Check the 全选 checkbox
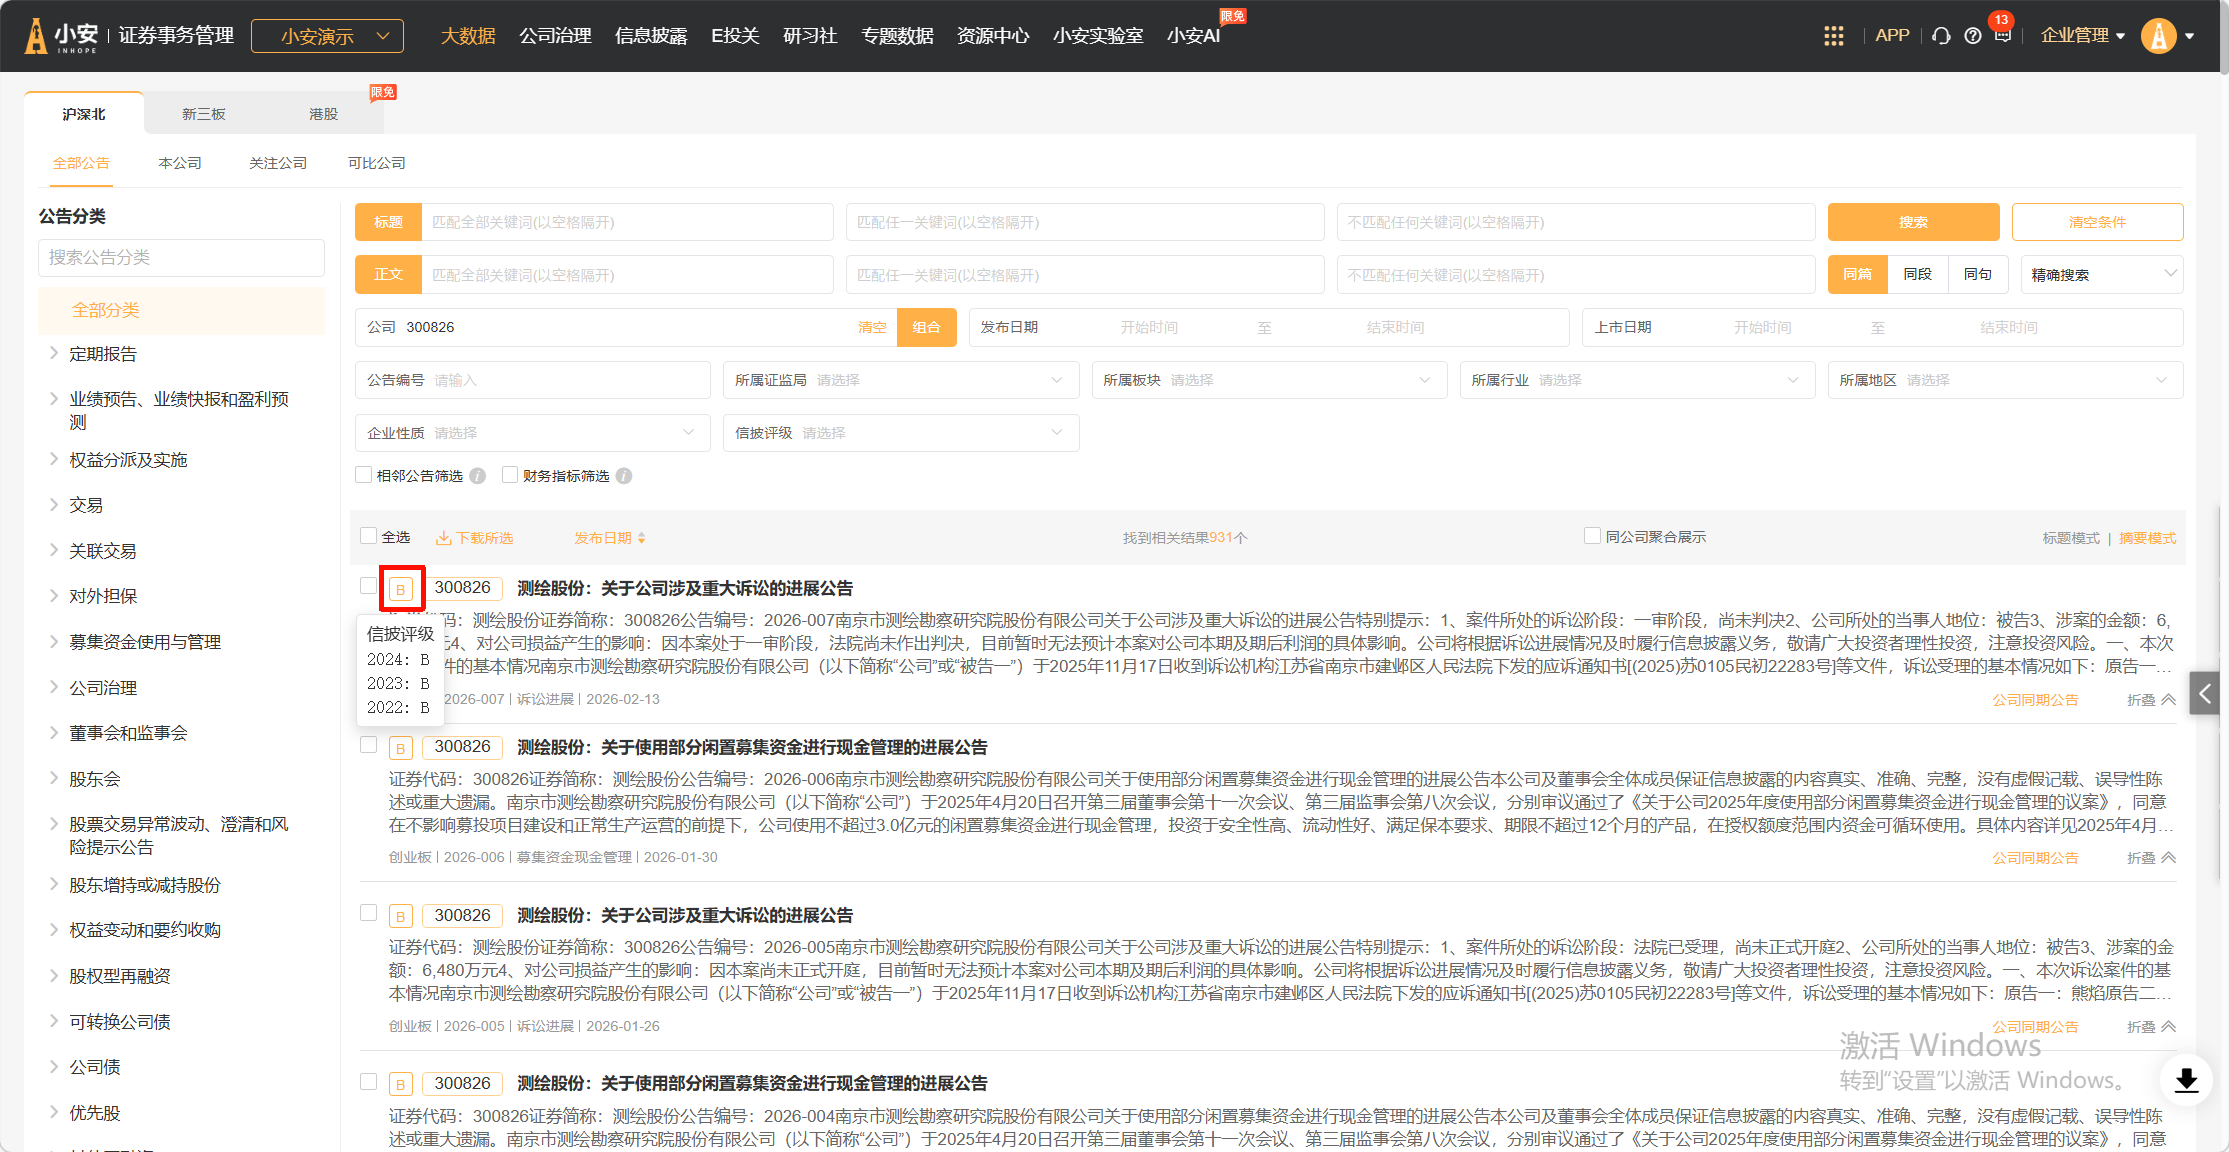 pos(369,536)
